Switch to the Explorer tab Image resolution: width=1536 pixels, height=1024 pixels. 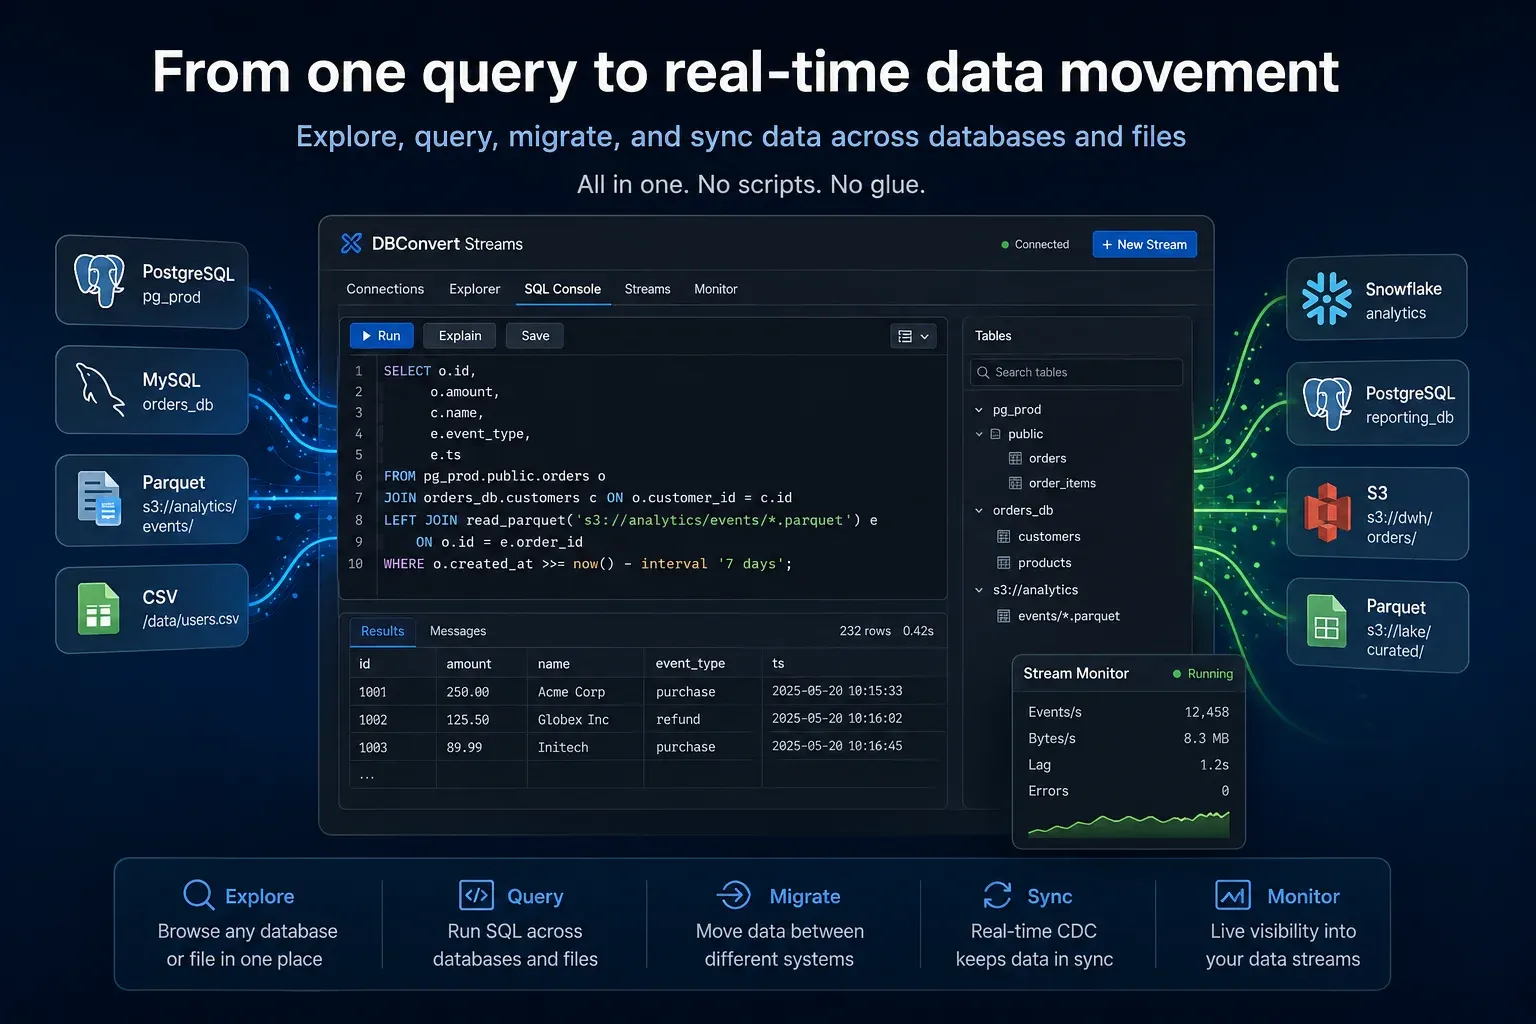pyautogui.click(x=474, y=289)
